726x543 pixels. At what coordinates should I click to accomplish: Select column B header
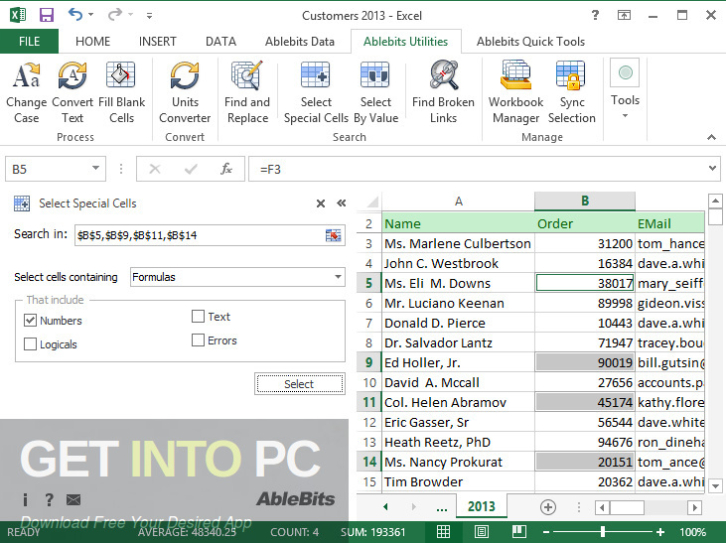(584, 201)
